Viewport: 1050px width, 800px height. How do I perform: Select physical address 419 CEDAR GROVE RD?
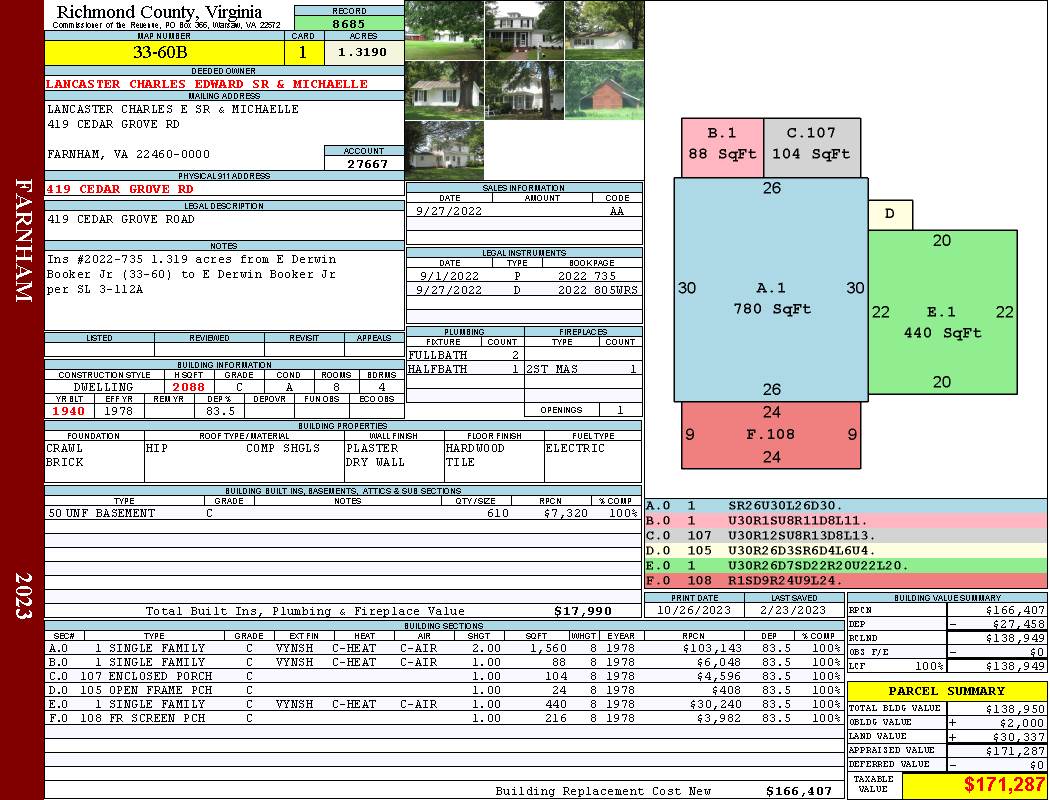(119, 189)
